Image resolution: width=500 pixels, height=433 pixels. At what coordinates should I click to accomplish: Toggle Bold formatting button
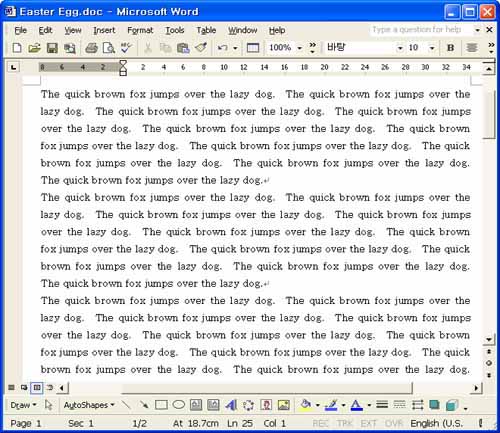click(450, 48)
